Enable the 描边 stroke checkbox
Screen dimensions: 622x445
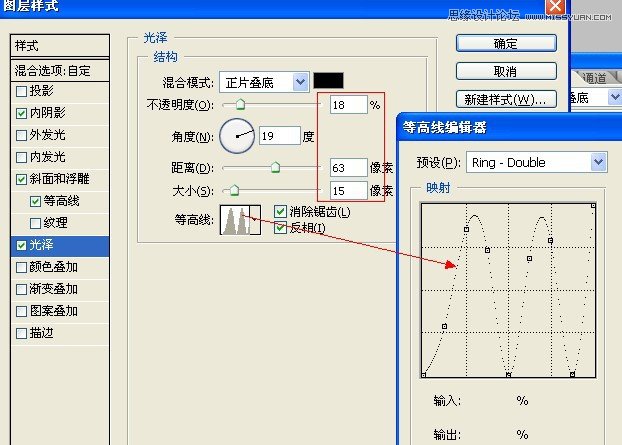click(x=21, y=333)
